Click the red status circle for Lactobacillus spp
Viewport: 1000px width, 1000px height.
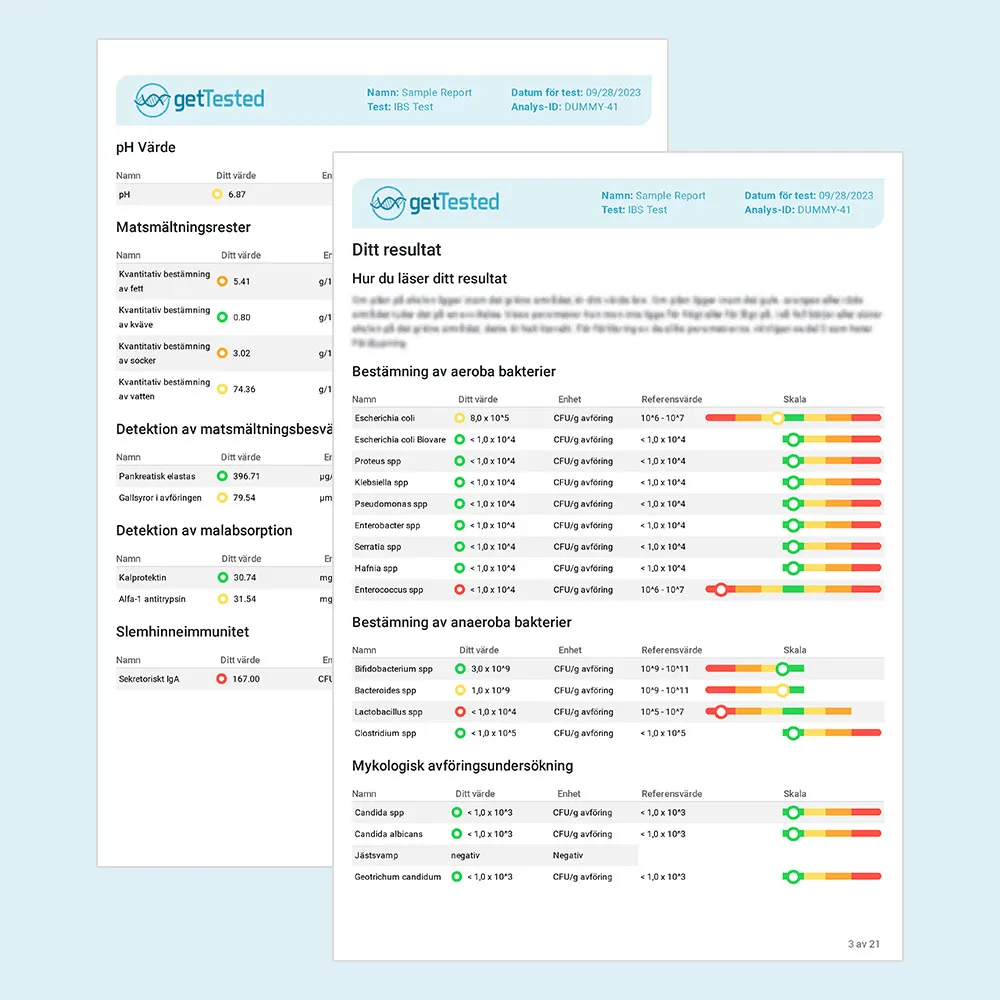coord(460,712)
